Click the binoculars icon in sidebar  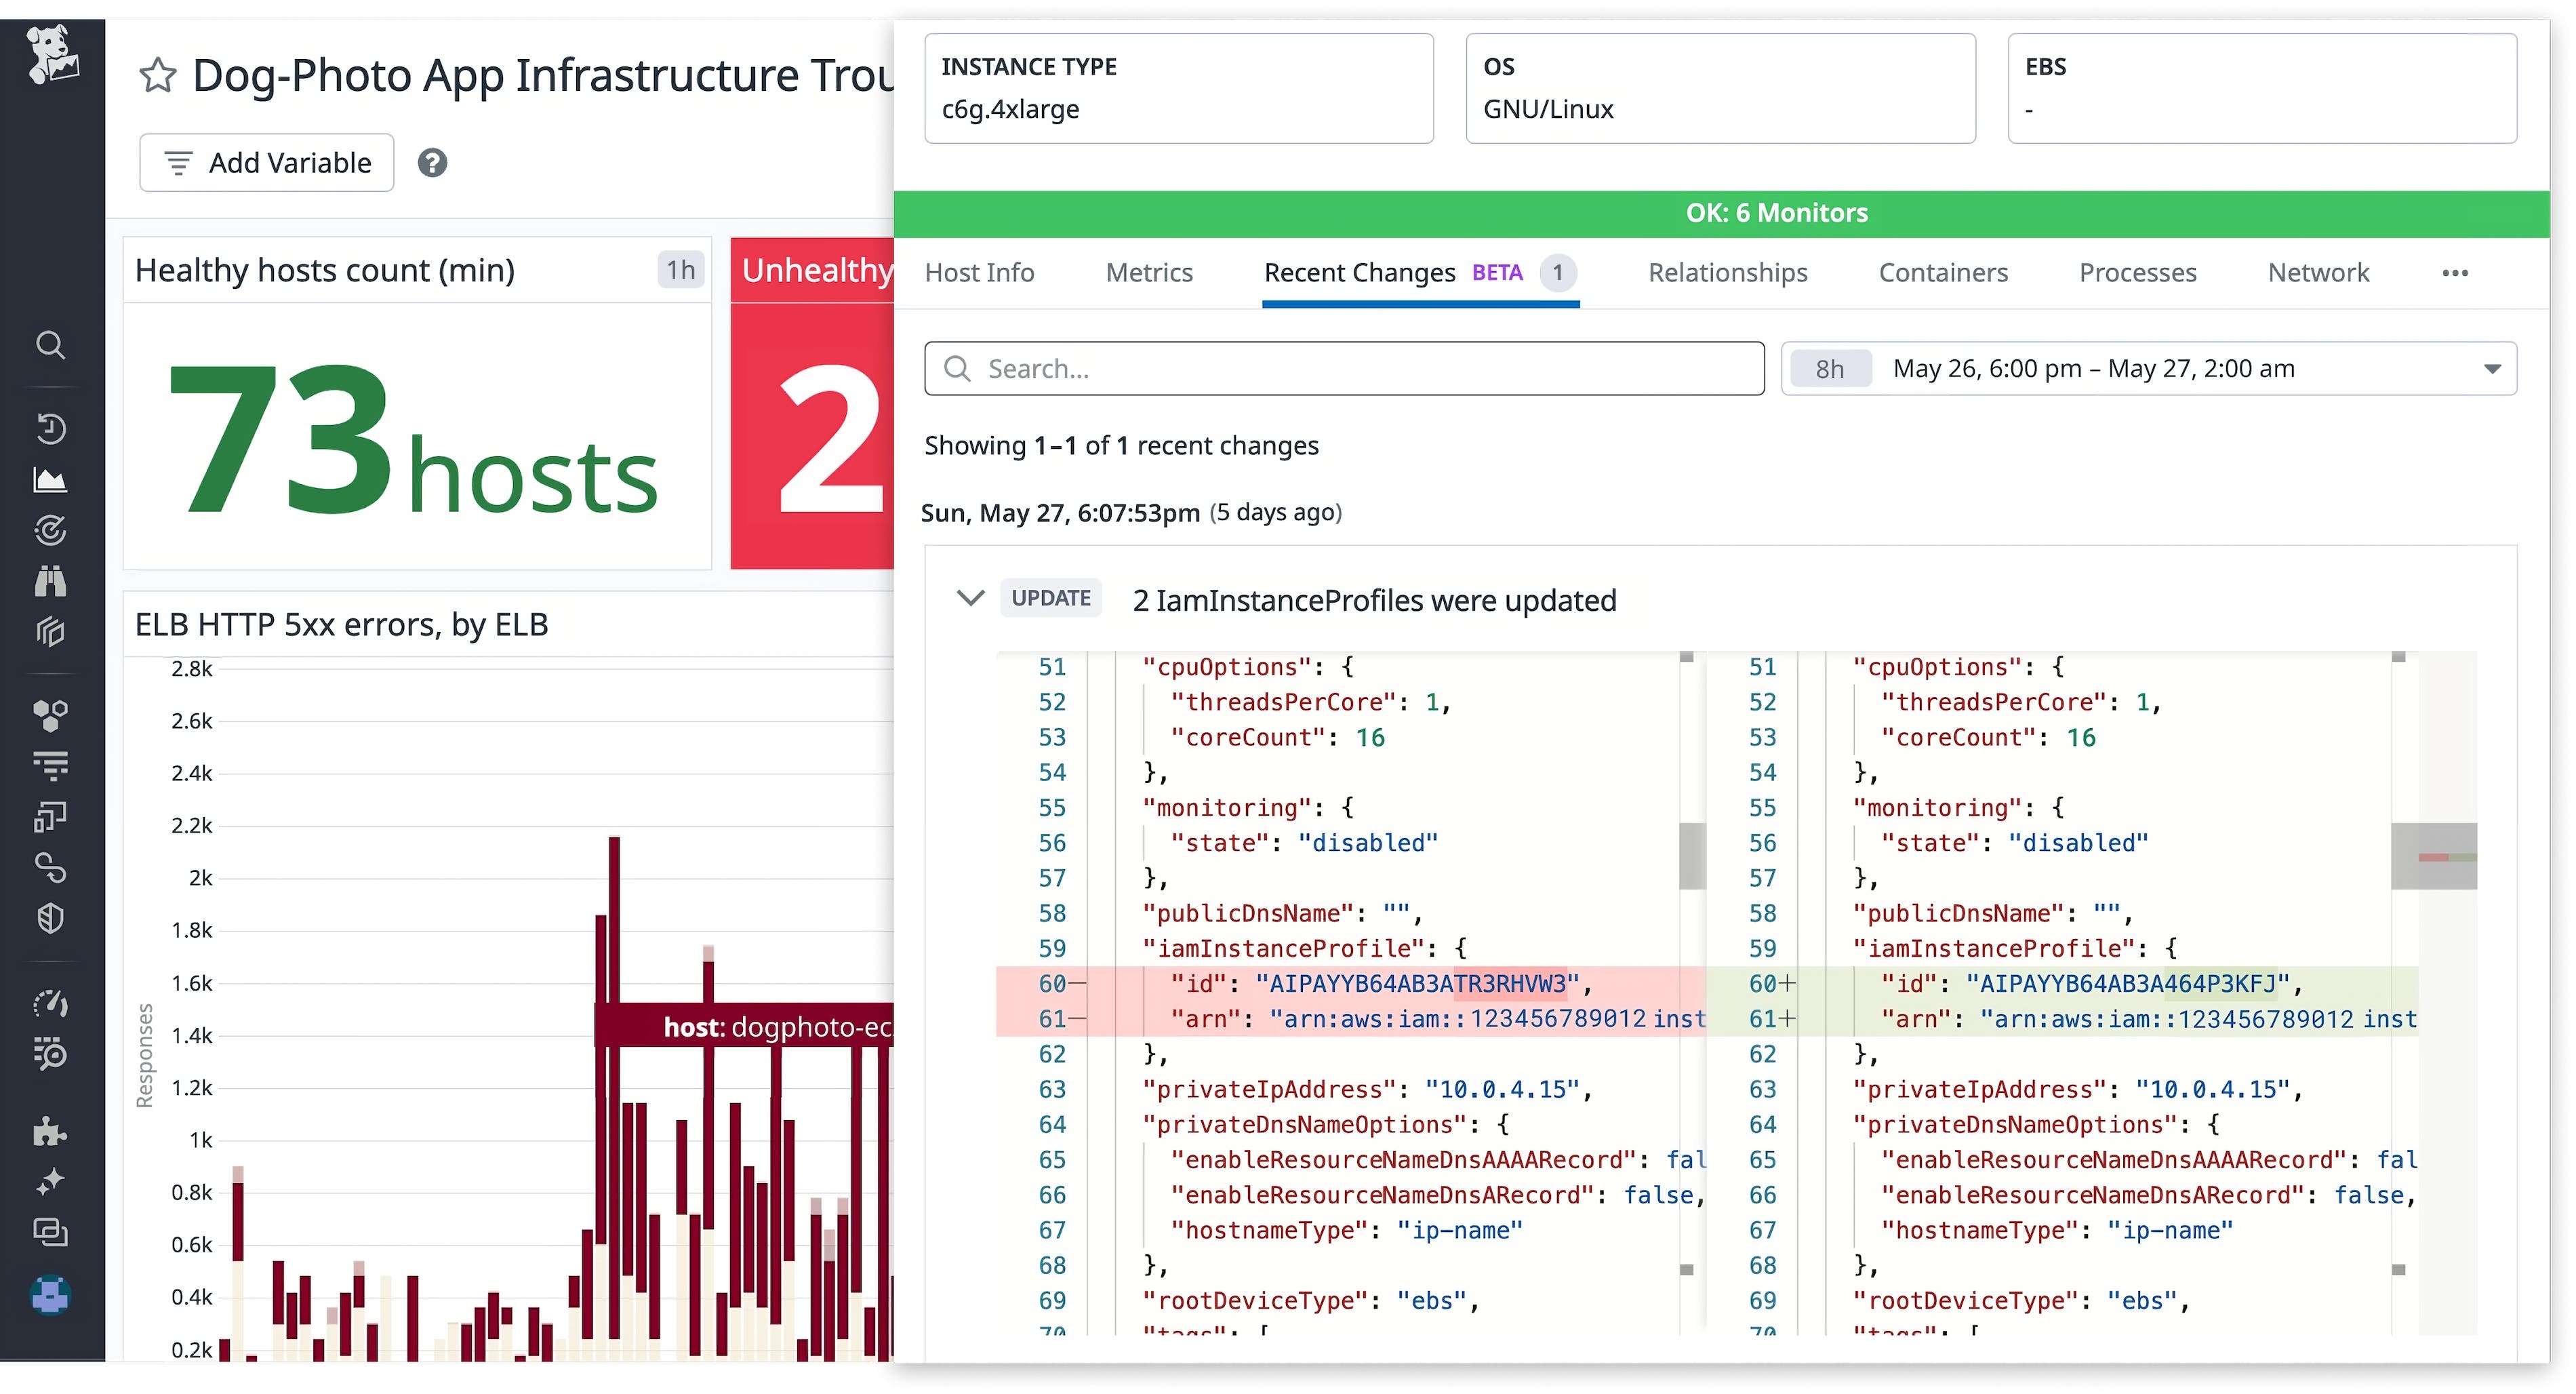pyautogui.click(x=50, y=581)
